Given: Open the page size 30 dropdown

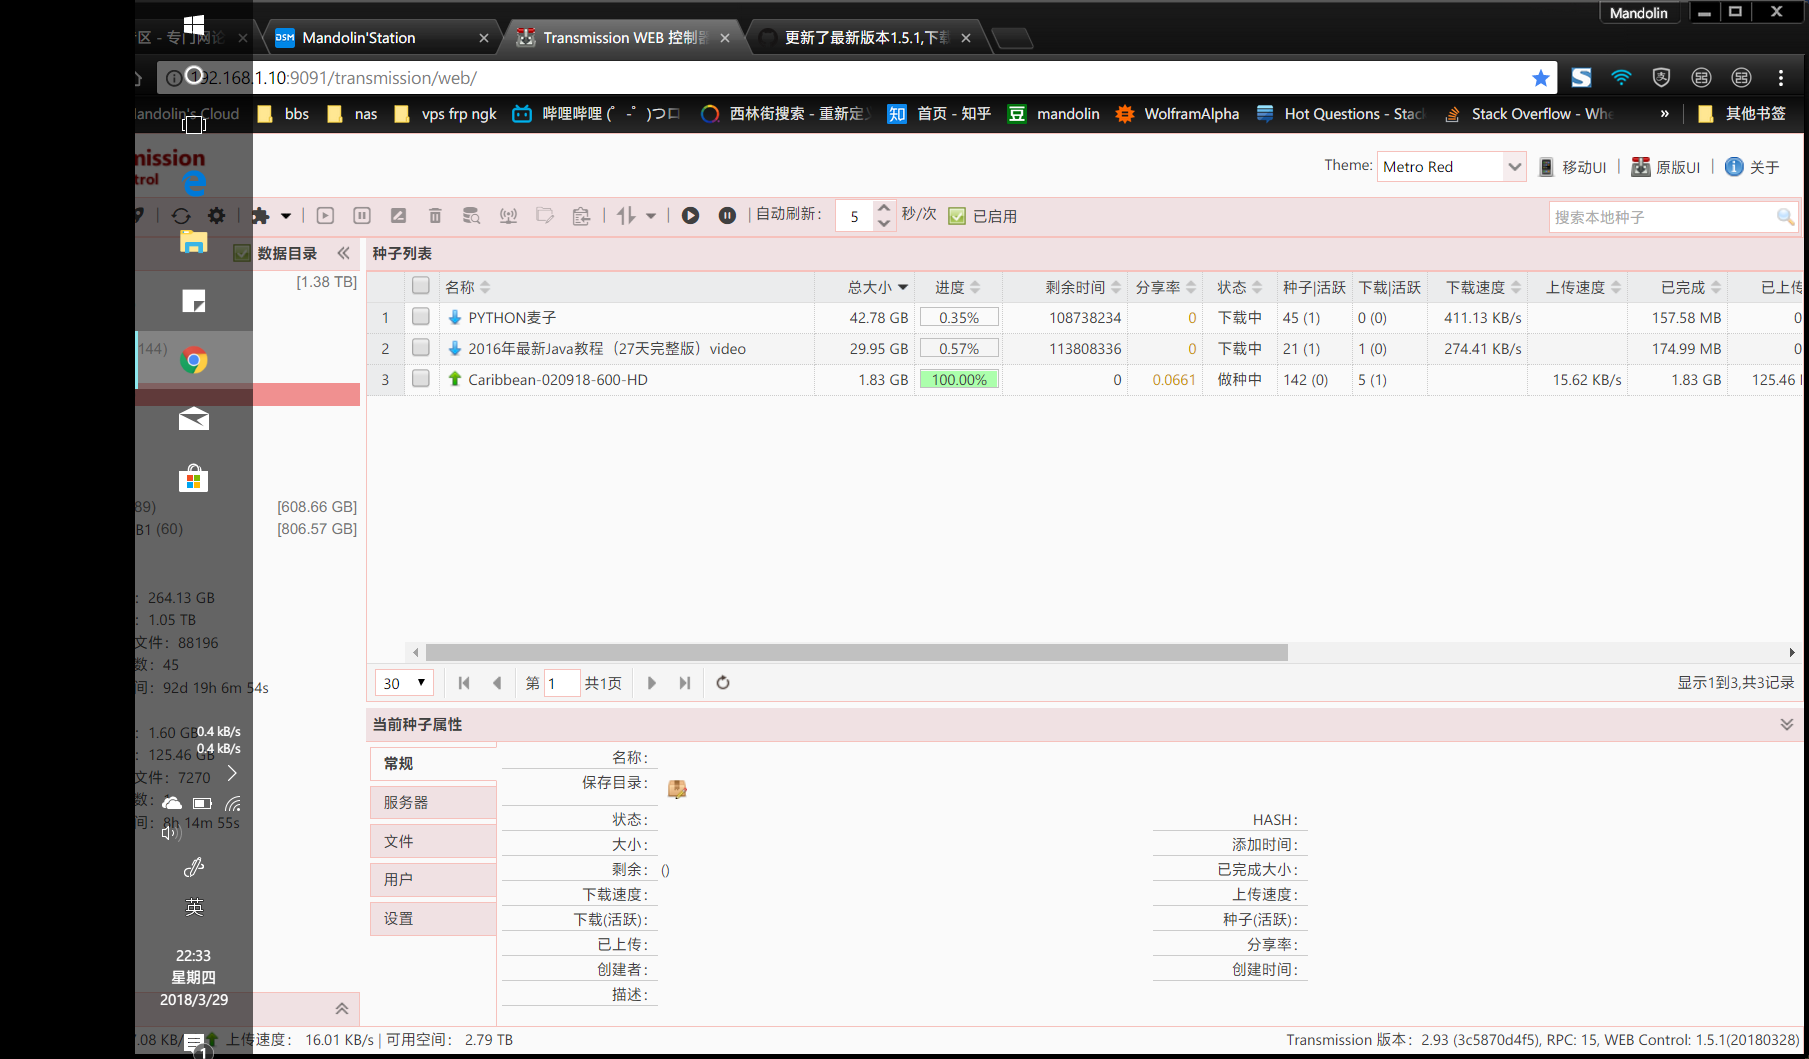Looking at the screenshot, I should (403, 682).
